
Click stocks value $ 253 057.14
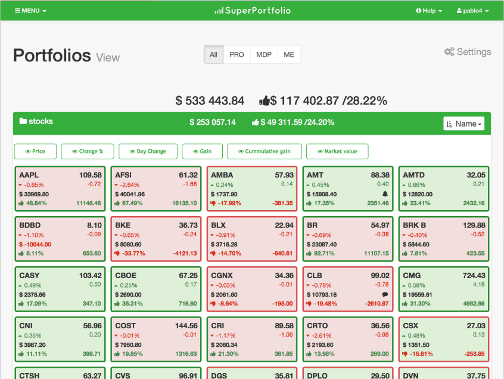[212, 122]
